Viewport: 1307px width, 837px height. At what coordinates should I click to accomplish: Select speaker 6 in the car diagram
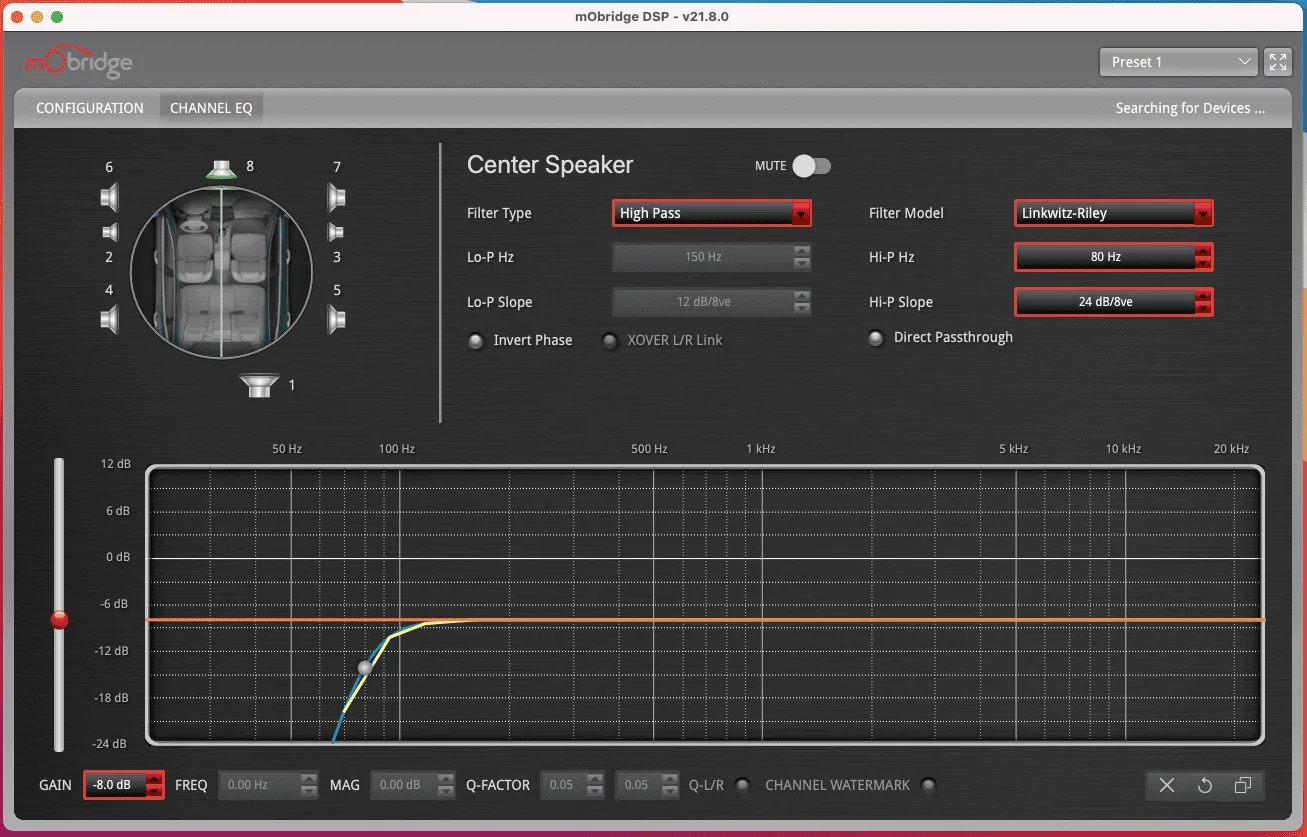pos(110,196)
